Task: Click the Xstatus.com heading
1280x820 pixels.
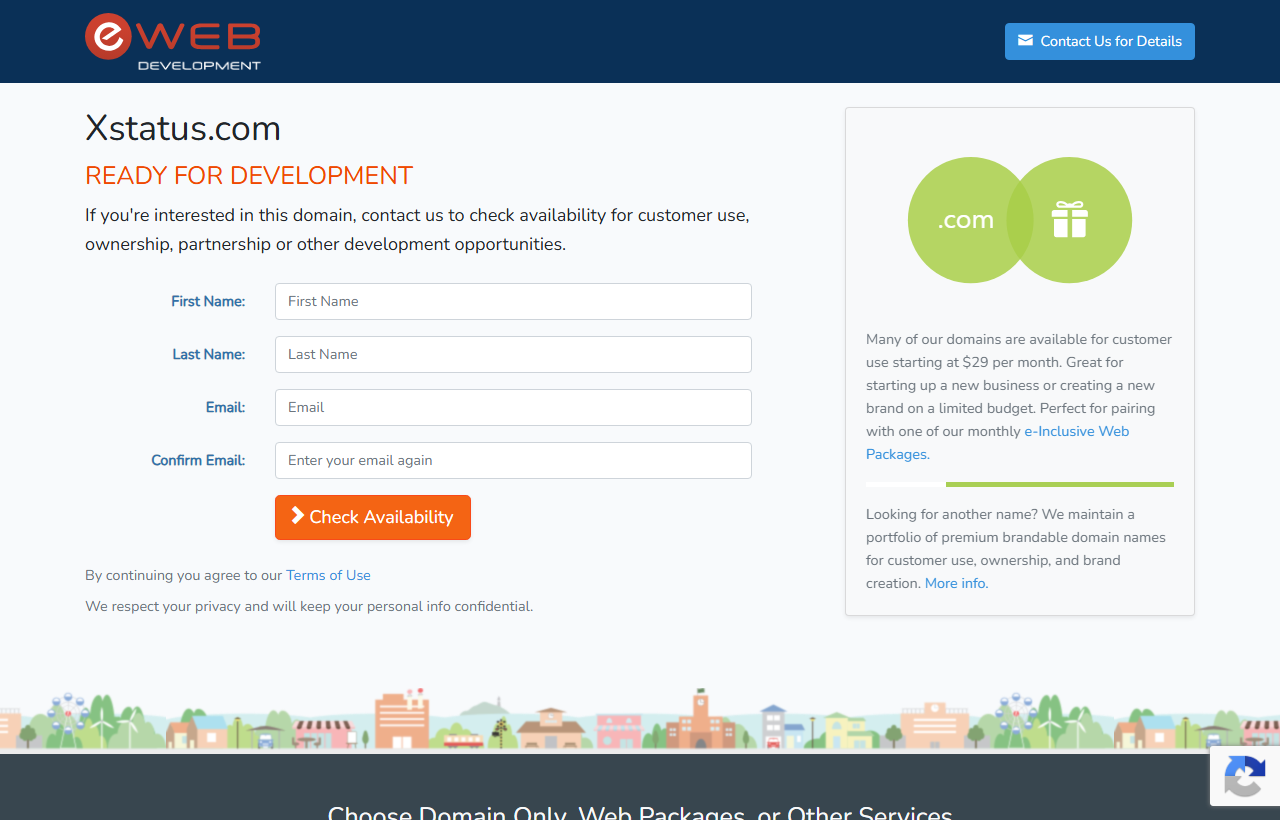Action: (183, 128)
